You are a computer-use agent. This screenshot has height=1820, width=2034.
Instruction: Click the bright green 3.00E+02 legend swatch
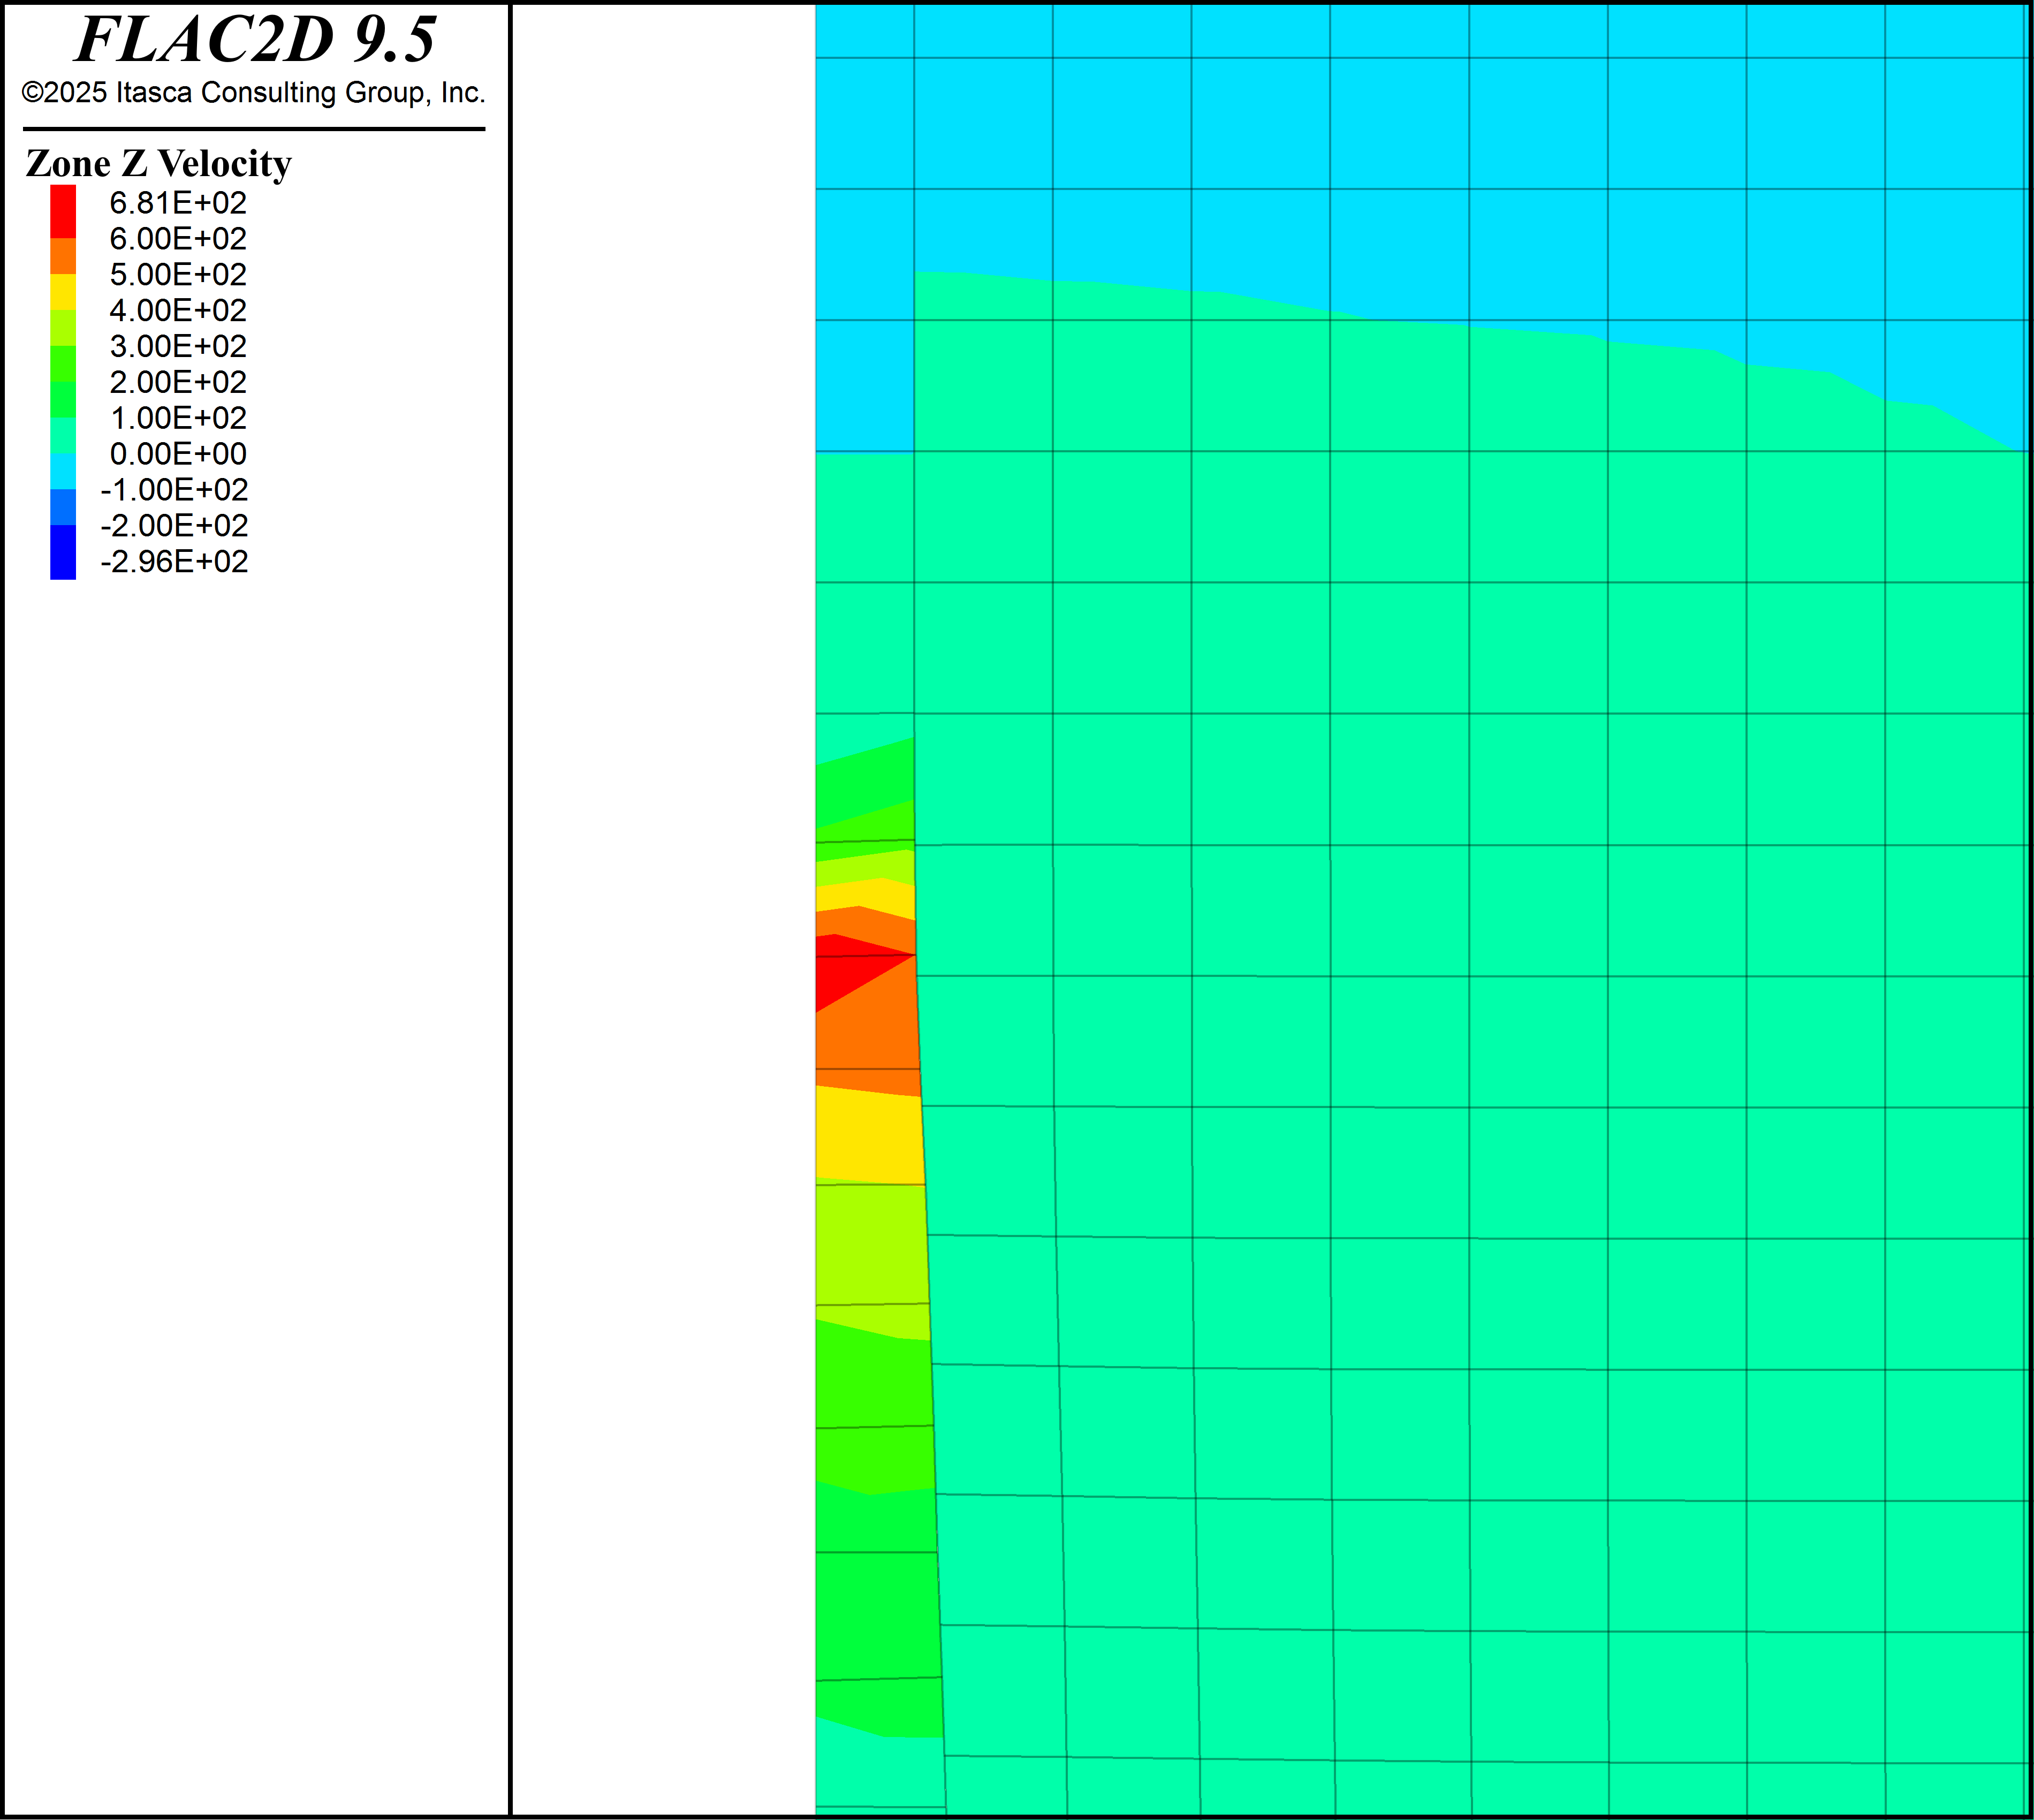(x=63, y=364)
